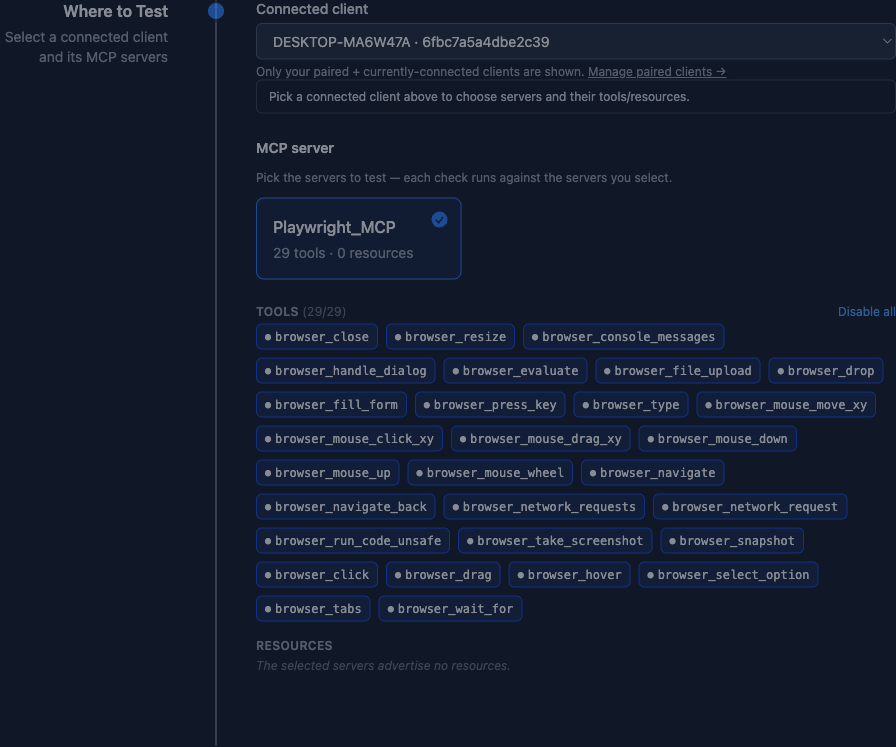This screenshot has height=747, width=896.
Task: Click the browser_drag tool chip
Action: click(x=443, y=574)
